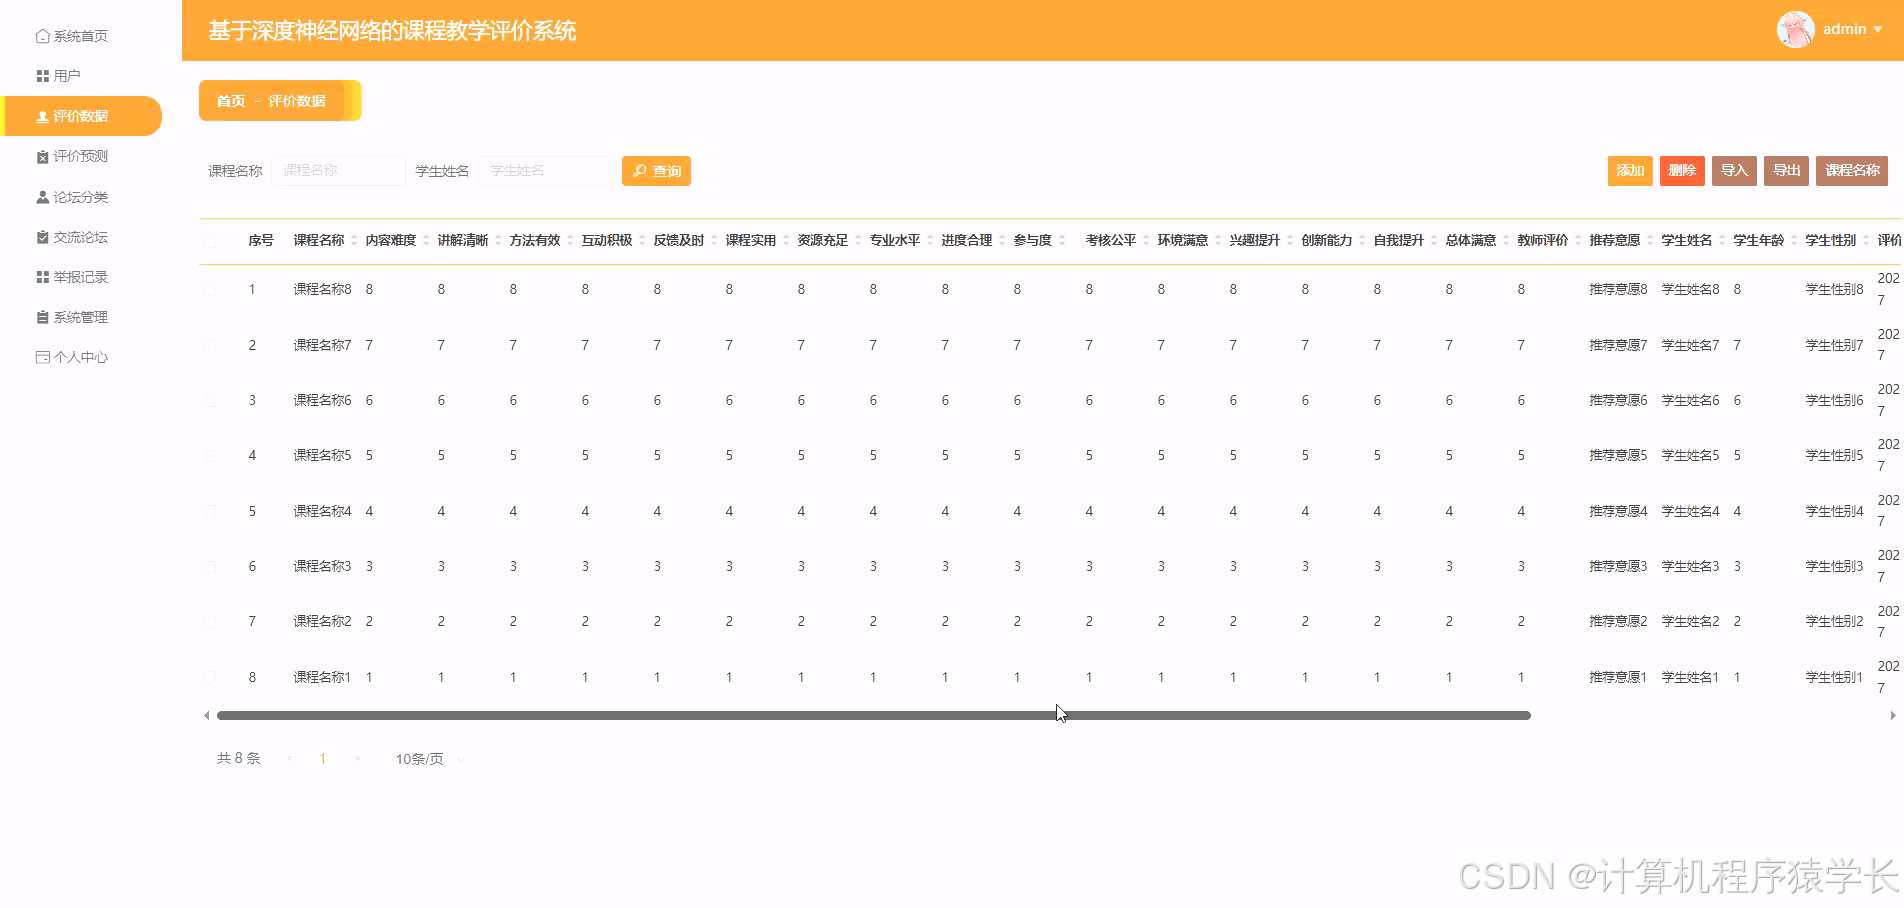Sort table by 进度合理 column caret
The height and width of the screenshot is (908, 1904).
(1002, 240)
